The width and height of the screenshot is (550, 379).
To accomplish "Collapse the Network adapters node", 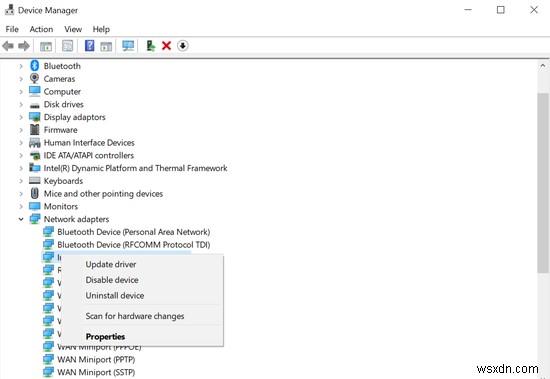I will pyautogui.click(x=21, y=219).
